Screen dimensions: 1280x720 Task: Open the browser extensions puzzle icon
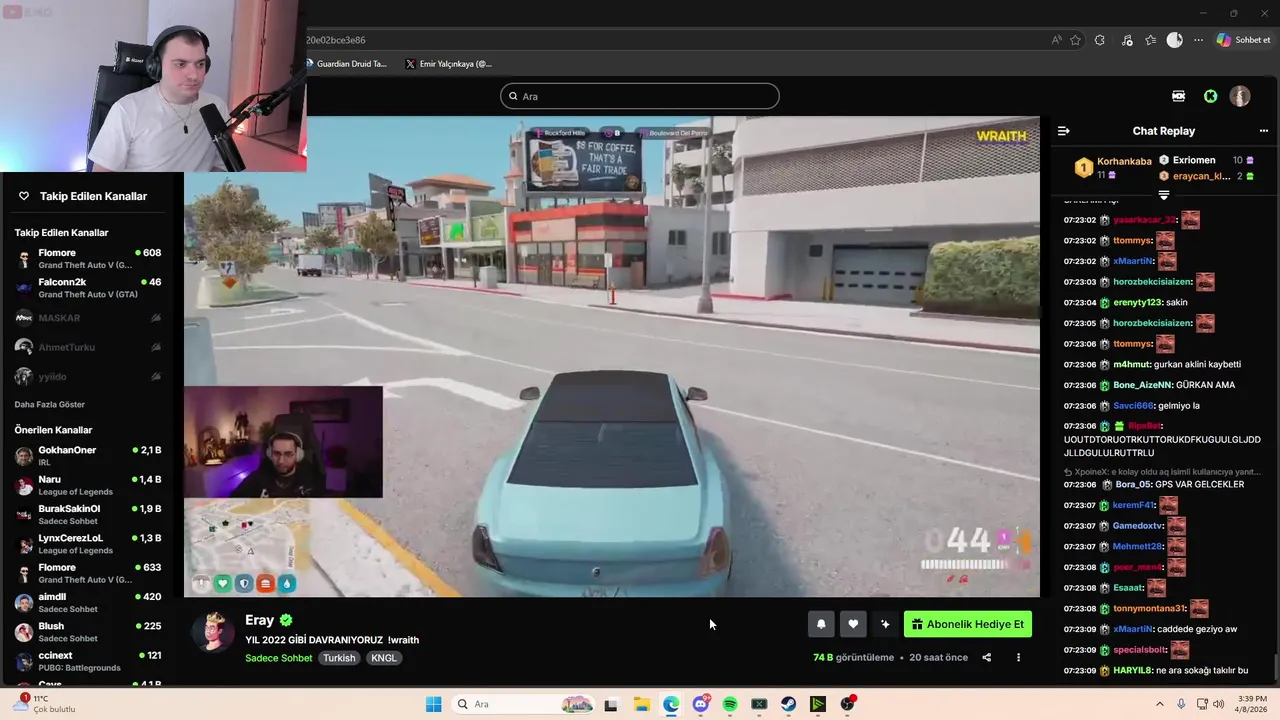tap(1100, 40)
